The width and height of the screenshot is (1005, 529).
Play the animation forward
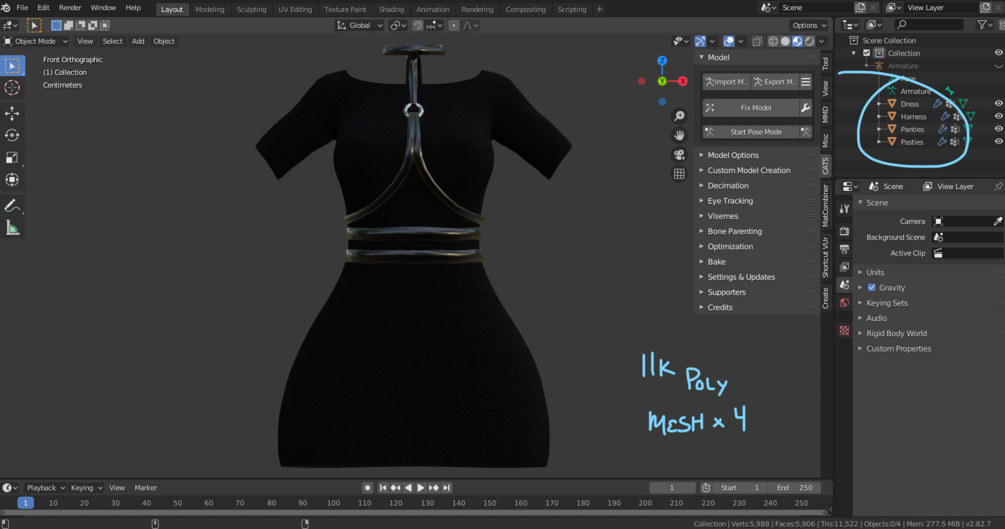[x=420, y=488]
